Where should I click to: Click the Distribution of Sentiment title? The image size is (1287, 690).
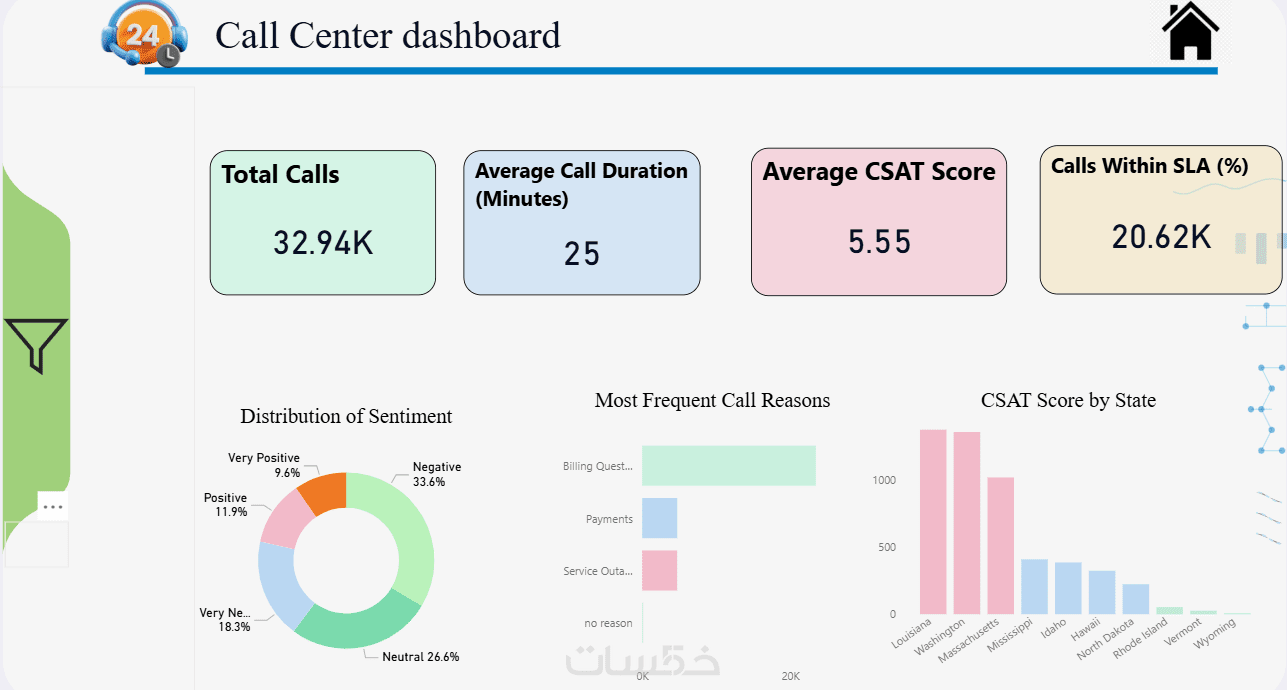point(346,417)
